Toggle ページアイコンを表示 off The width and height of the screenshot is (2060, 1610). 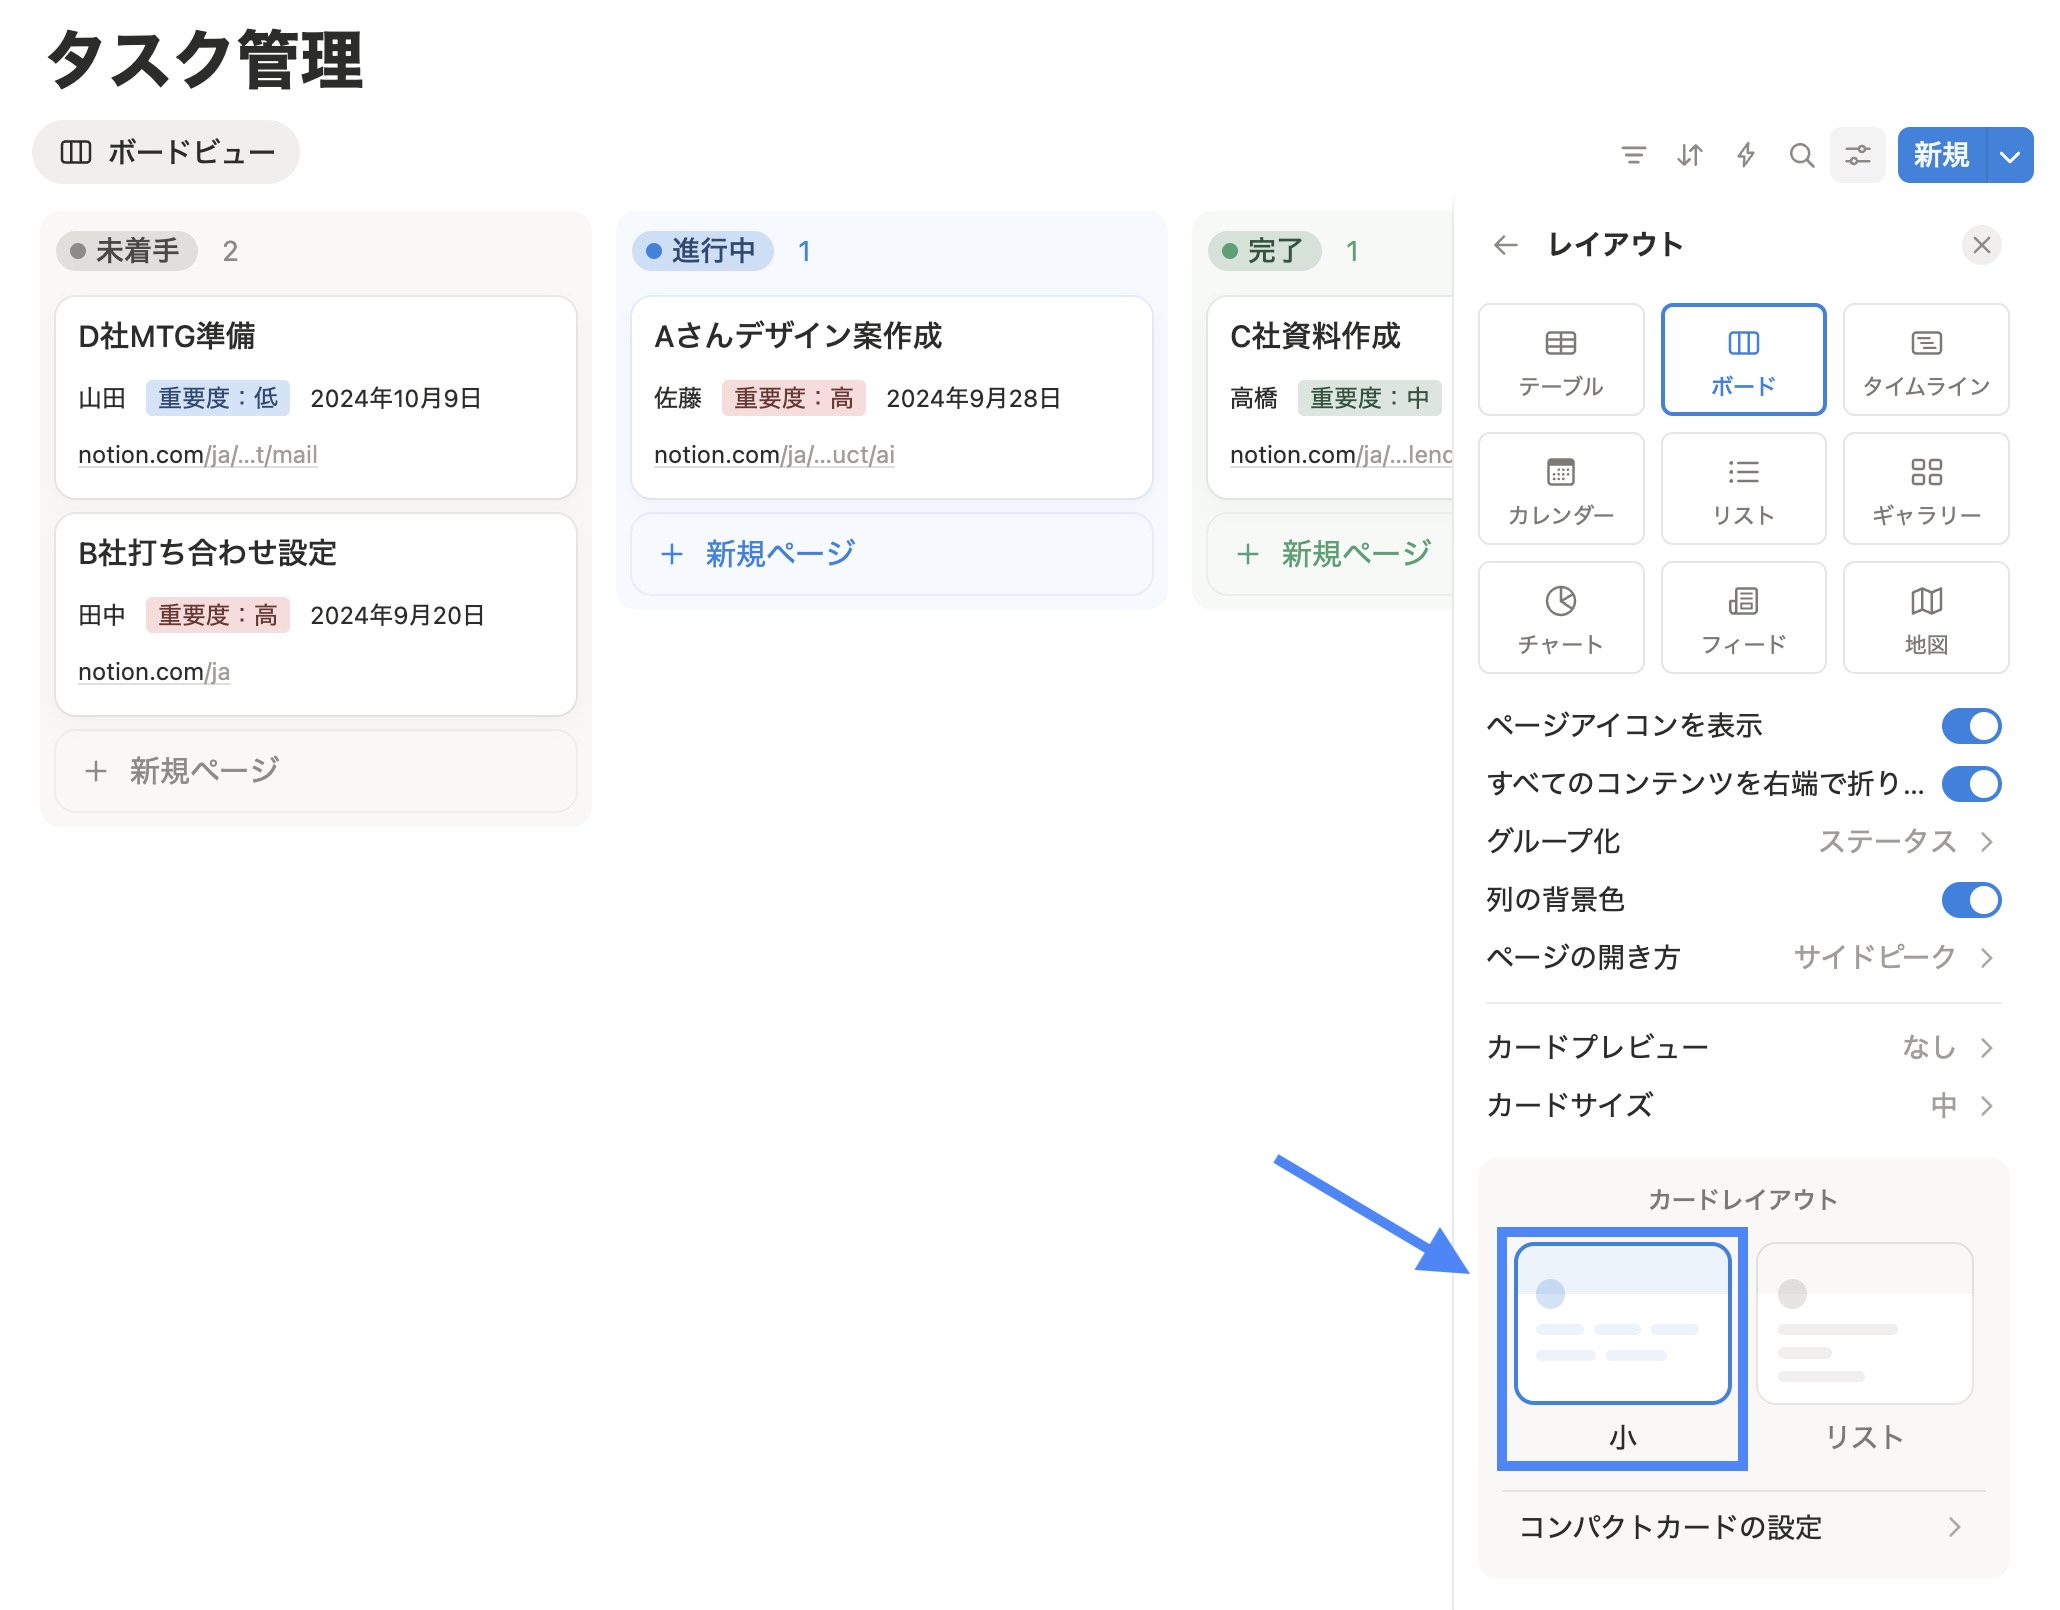click(1971, 726)
